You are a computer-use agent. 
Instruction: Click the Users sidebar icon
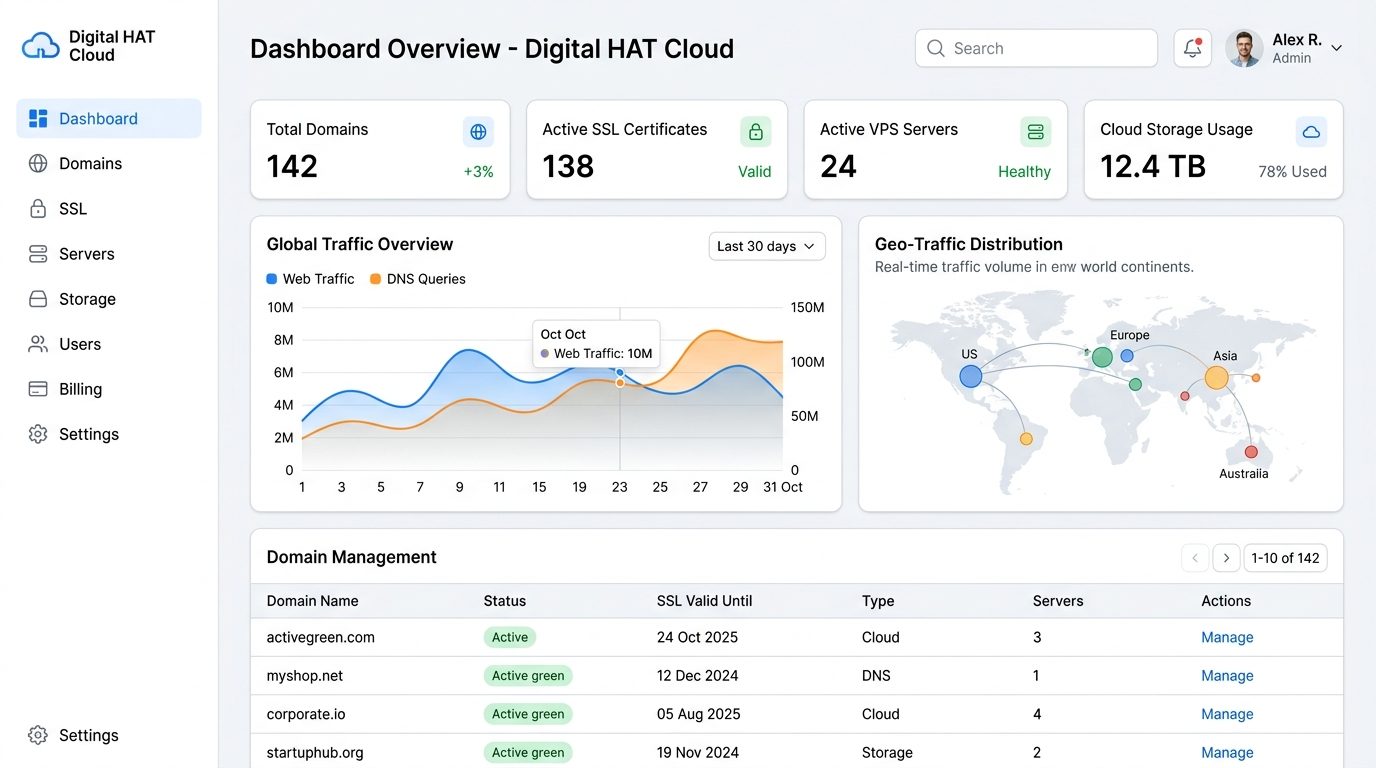[x=38, y=344]
